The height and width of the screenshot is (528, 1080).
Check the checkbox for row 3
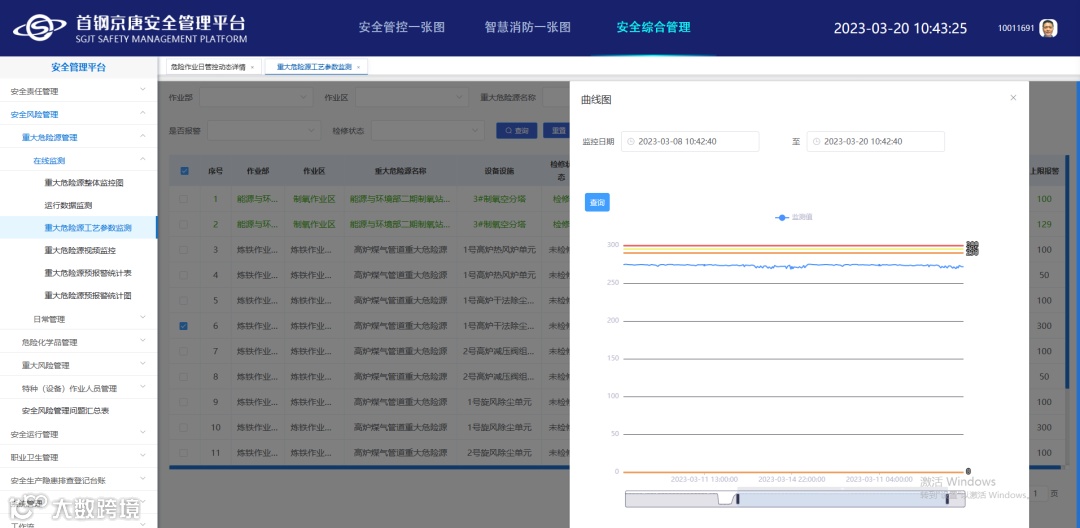tap(184, 250)
